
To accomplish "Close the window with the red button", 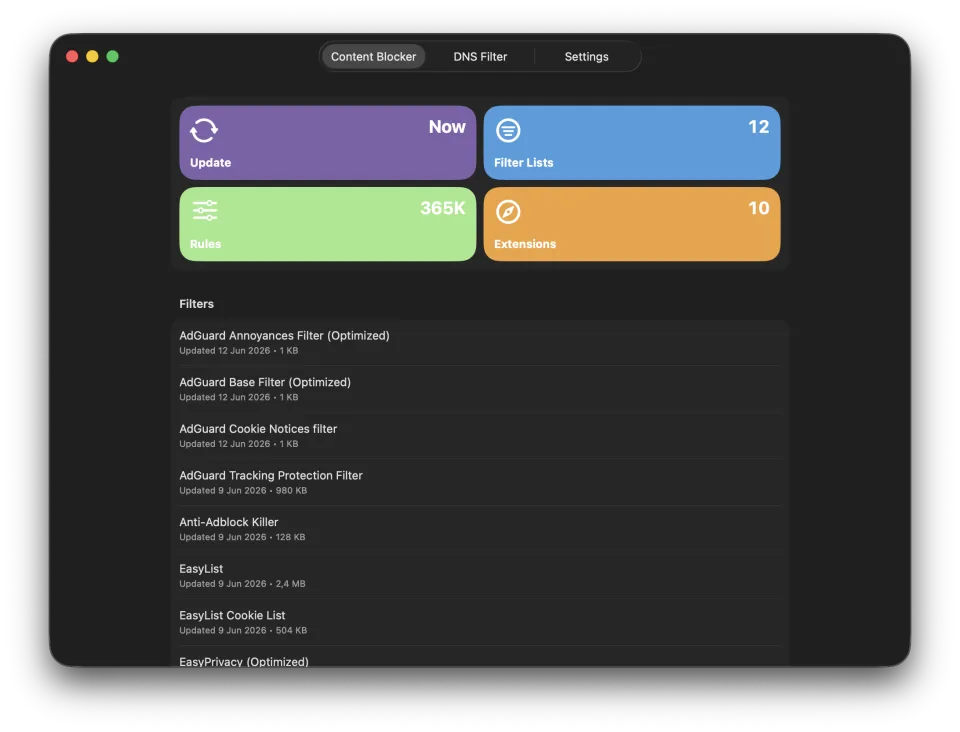I will [72, 56].
